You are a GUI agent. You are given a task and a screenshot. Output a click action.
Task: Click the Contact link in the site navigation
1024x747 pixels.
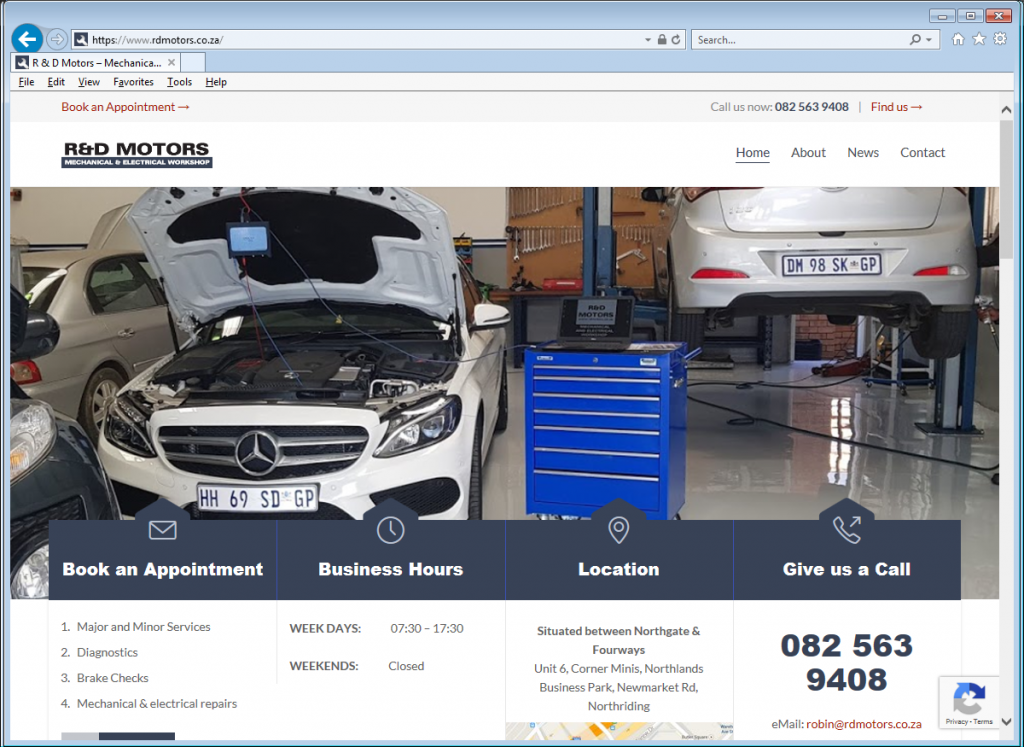922,152
